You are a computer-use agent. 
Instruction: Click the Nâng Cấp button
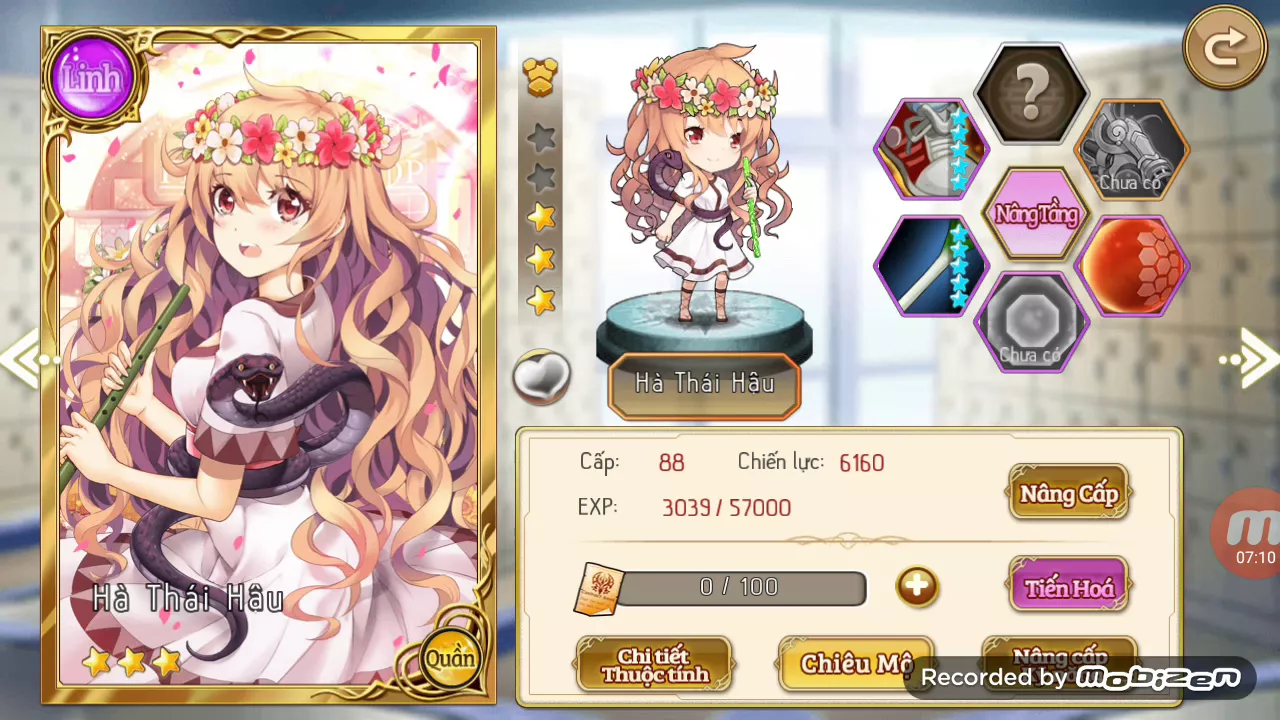tap(1068, 493)
